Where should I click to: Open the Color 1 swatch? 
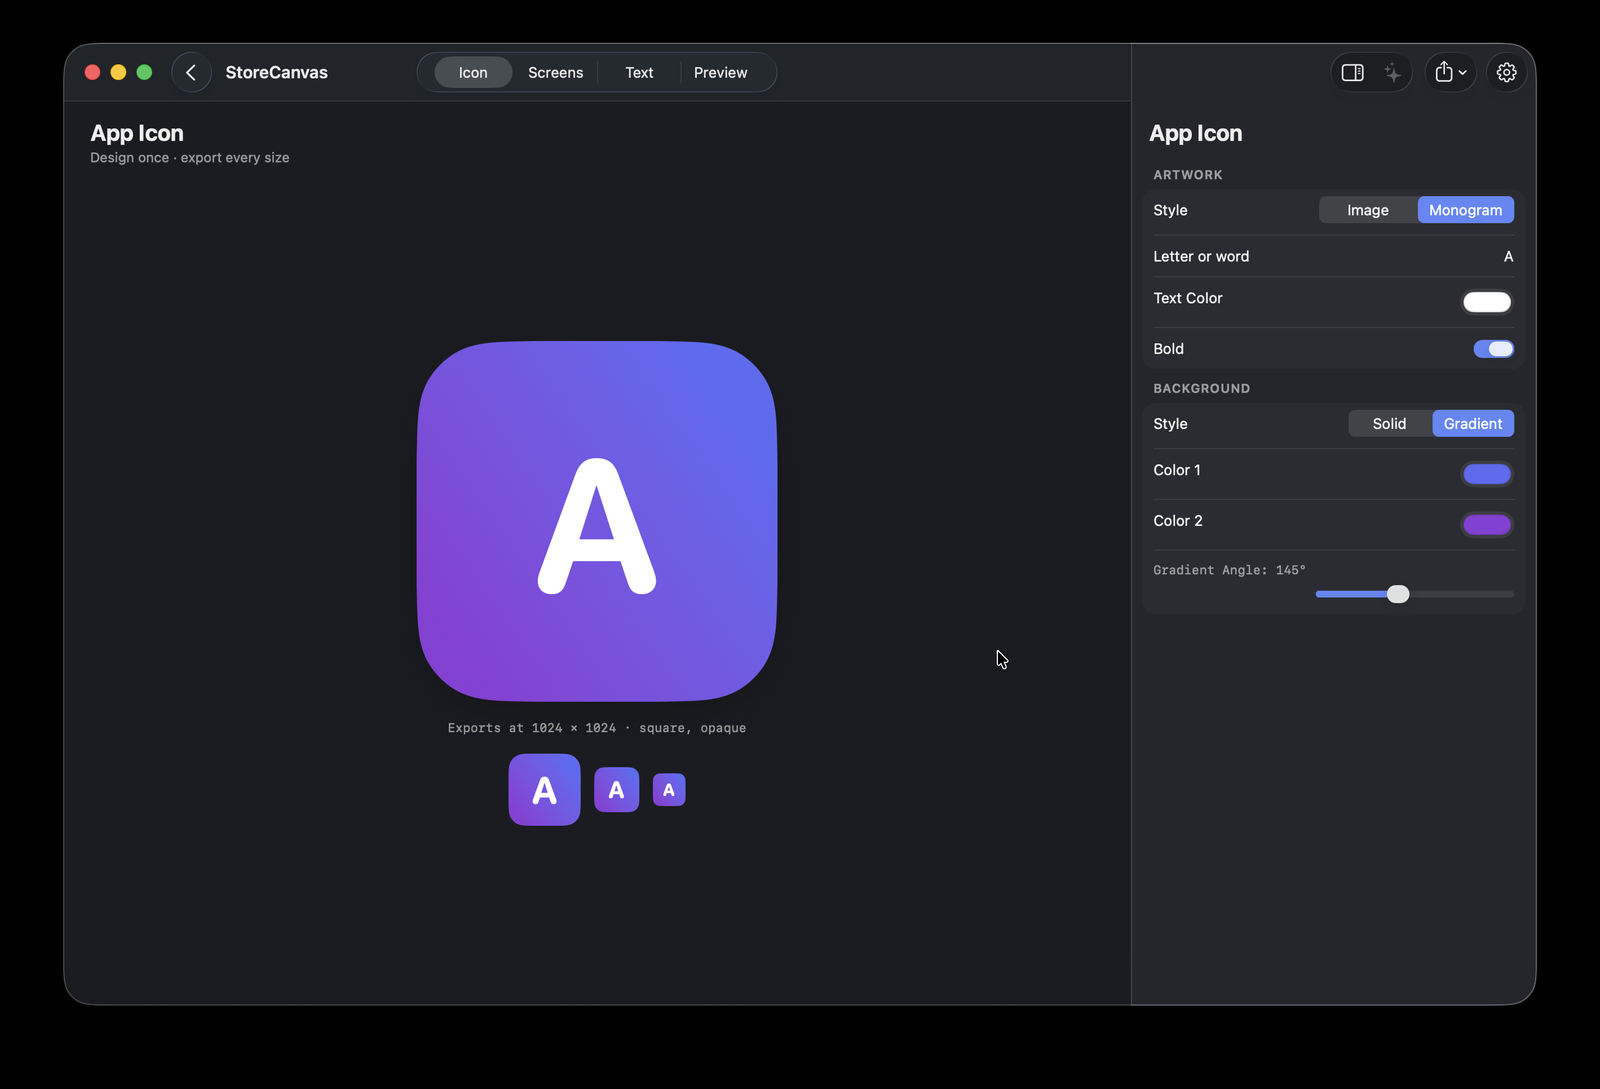click(x=1486, y=474)
